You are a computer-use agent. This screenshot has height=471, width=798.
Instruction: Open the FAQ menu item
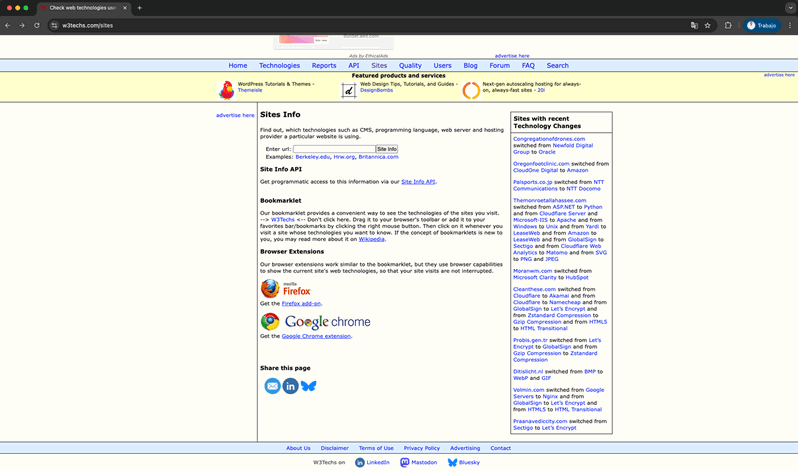pyautogui.click(x=528, y=66)
